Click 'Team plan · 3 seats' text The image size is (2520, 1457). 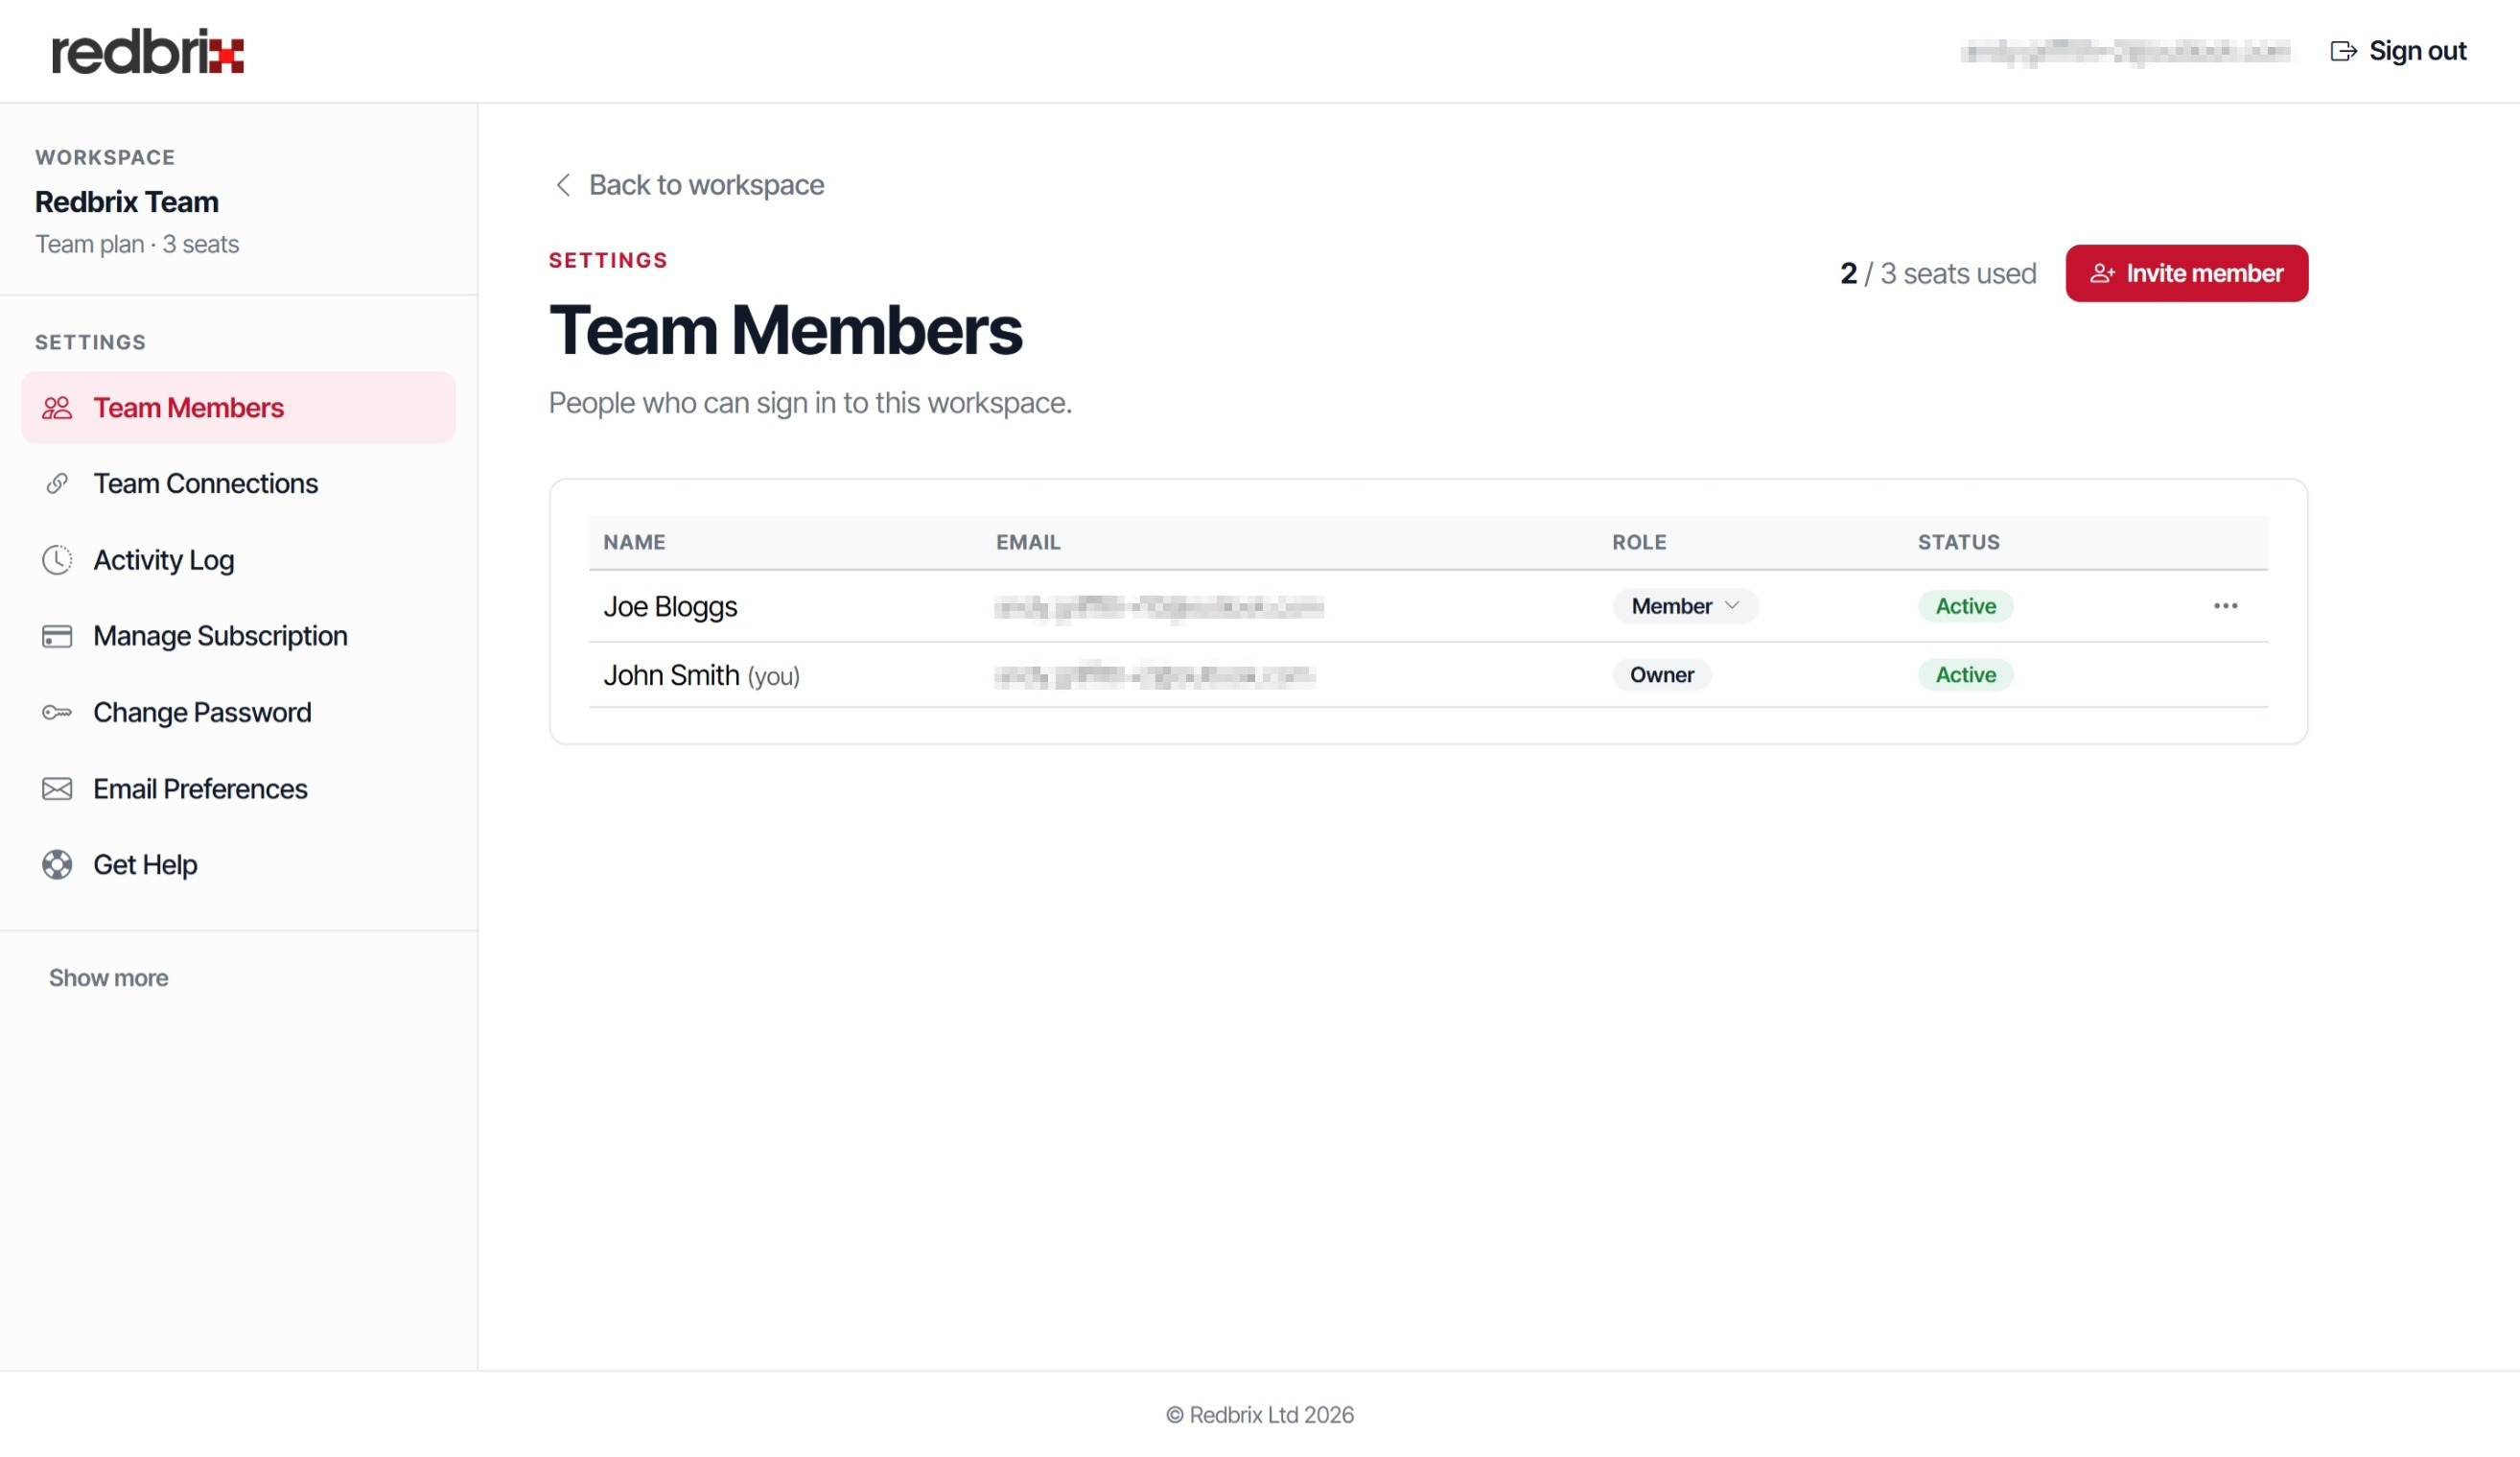[137, 244]
